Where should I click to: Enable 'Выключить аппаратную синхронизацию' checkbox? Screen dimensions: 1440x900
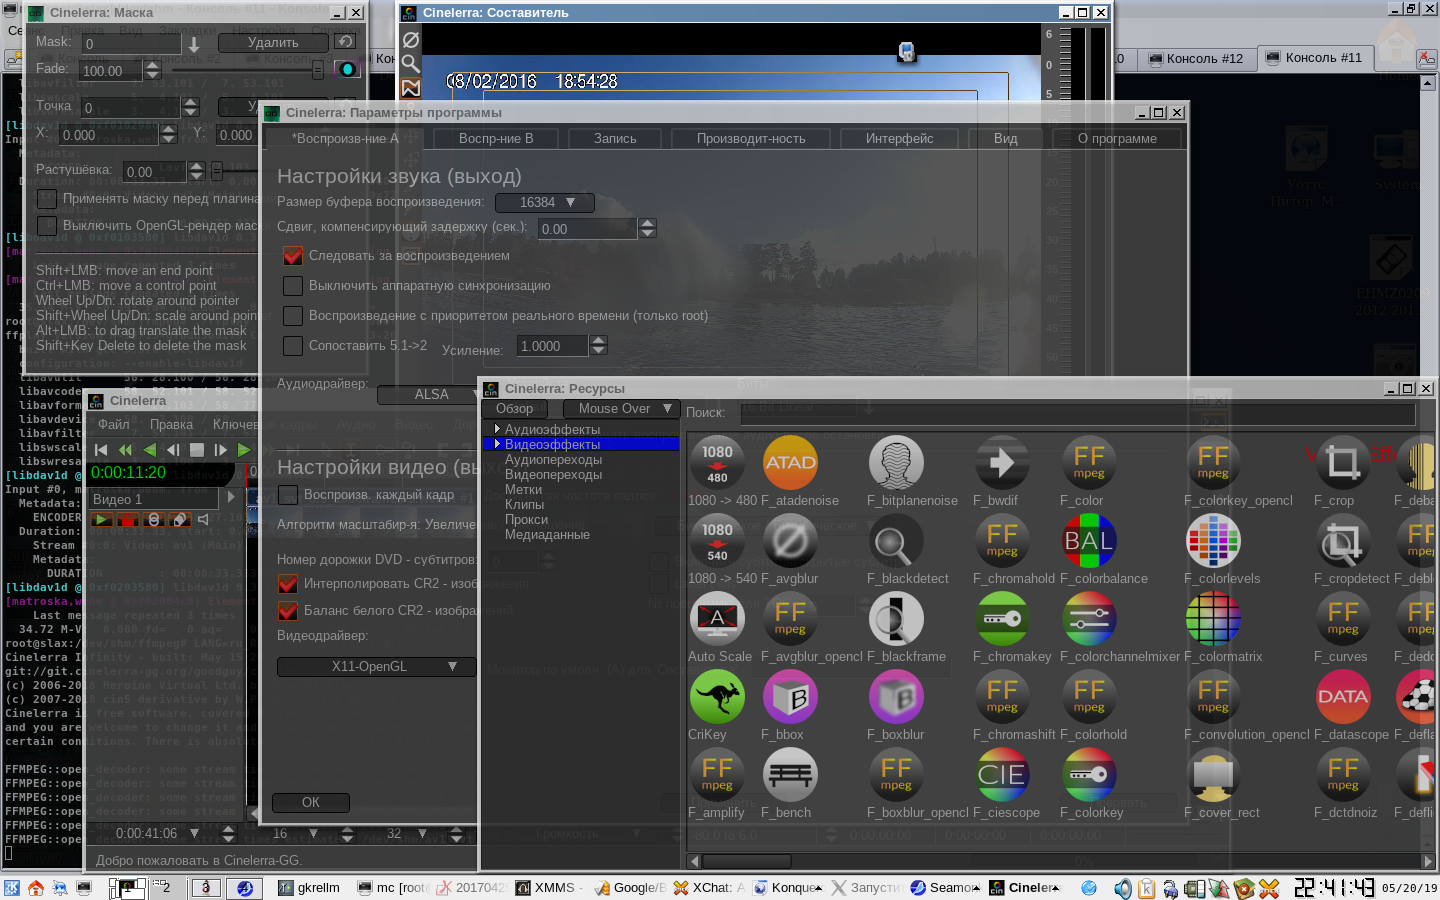(293, 286)
